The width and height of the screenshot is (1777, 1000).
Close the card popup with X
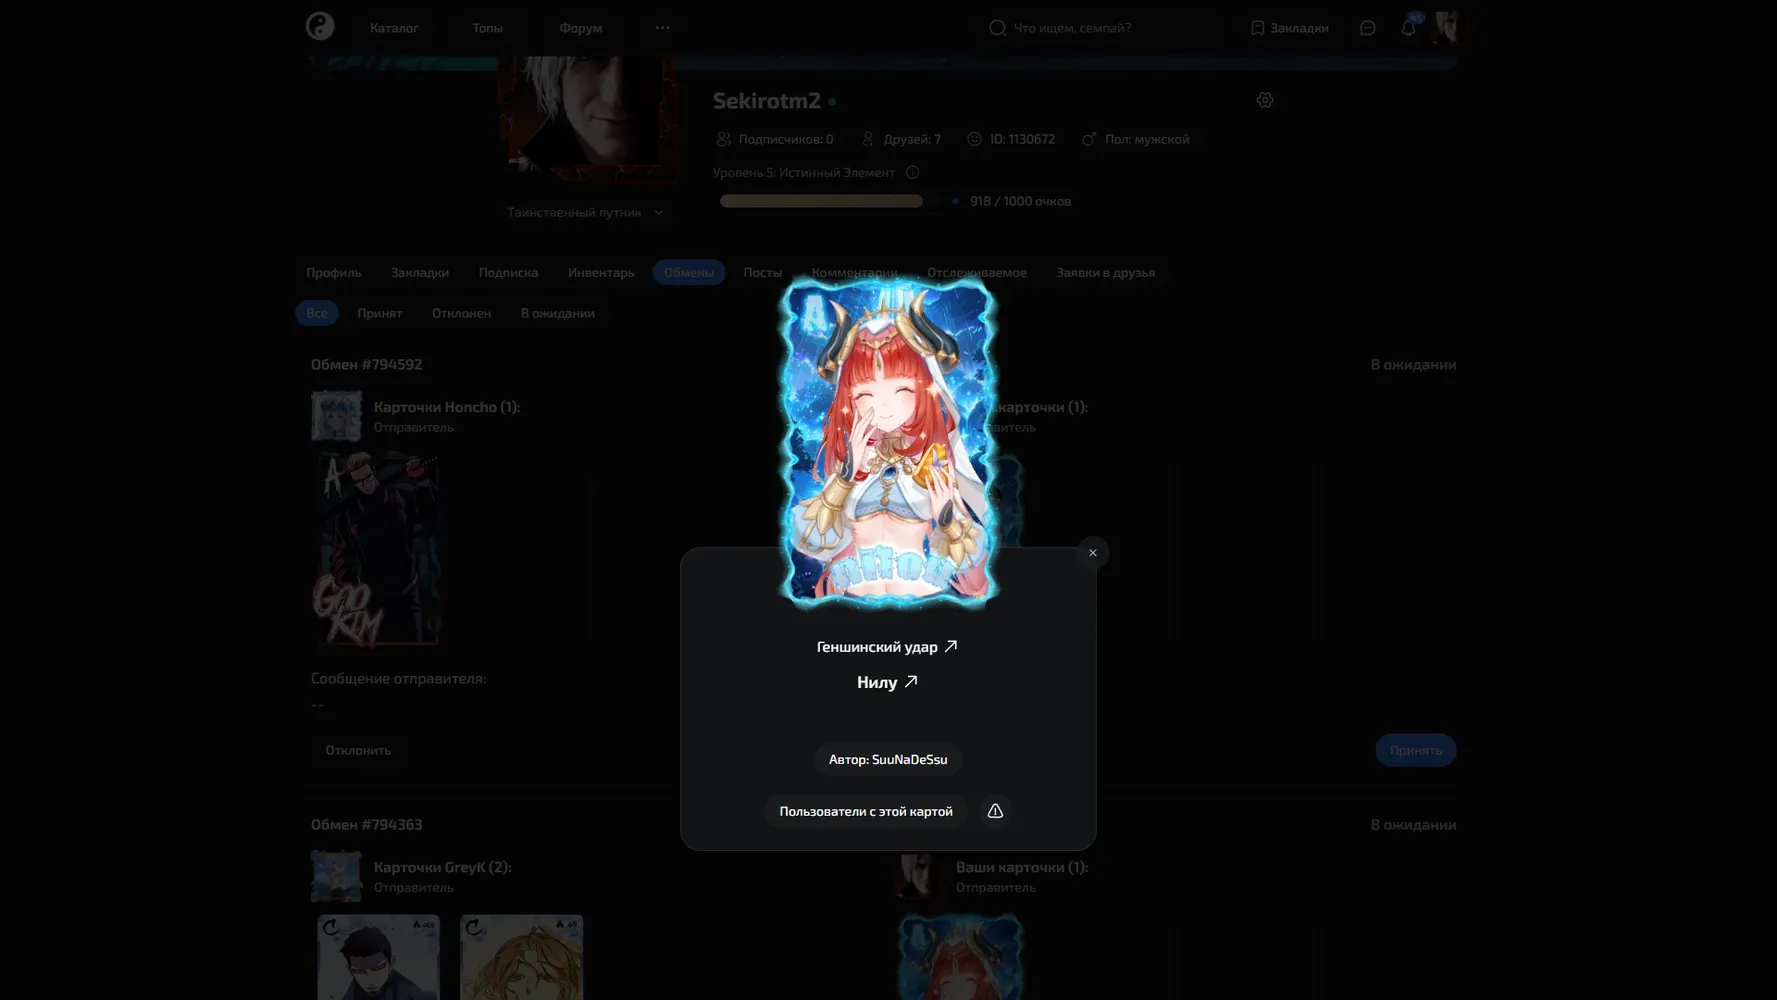[x=1092, y=553]
